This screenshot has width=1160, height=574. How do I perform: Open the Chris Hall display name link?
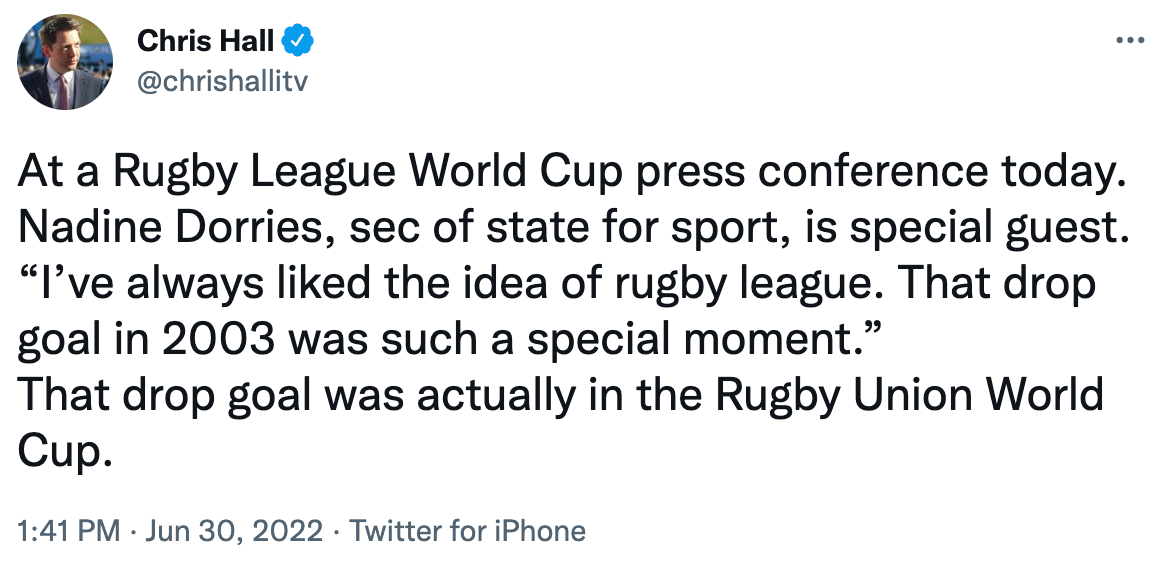pyautogui.click(x=205, y=41)
